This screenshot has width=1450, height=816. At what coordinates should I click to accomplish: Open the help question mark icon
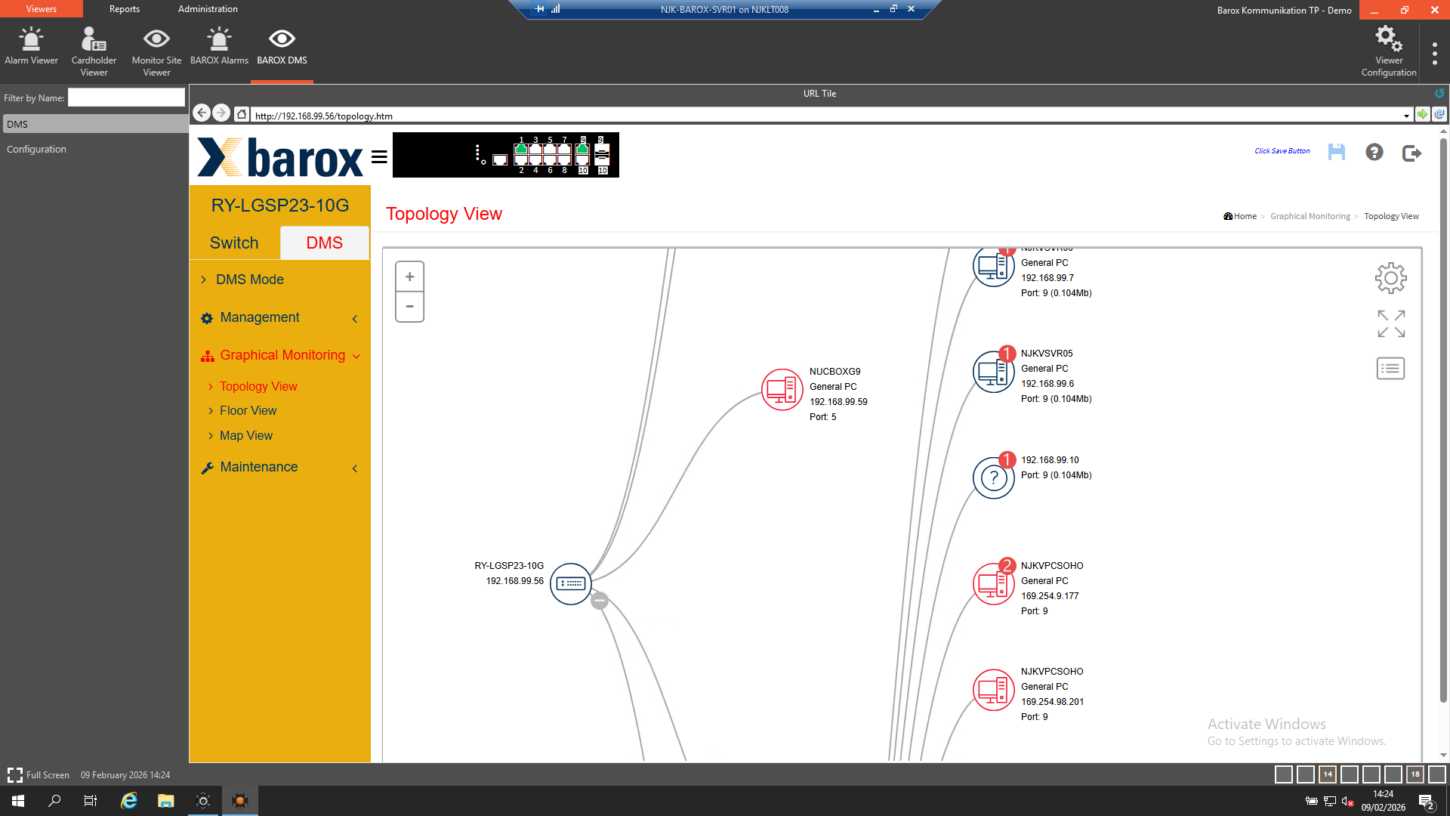[x=1374, y=152]
